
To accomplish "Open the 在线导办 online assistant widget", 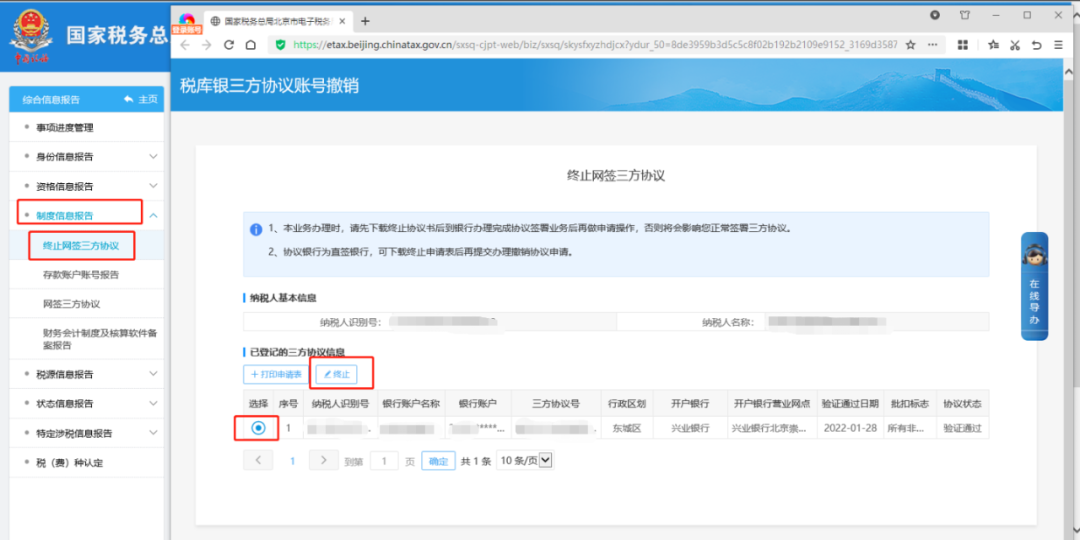I will (1034, 292).
